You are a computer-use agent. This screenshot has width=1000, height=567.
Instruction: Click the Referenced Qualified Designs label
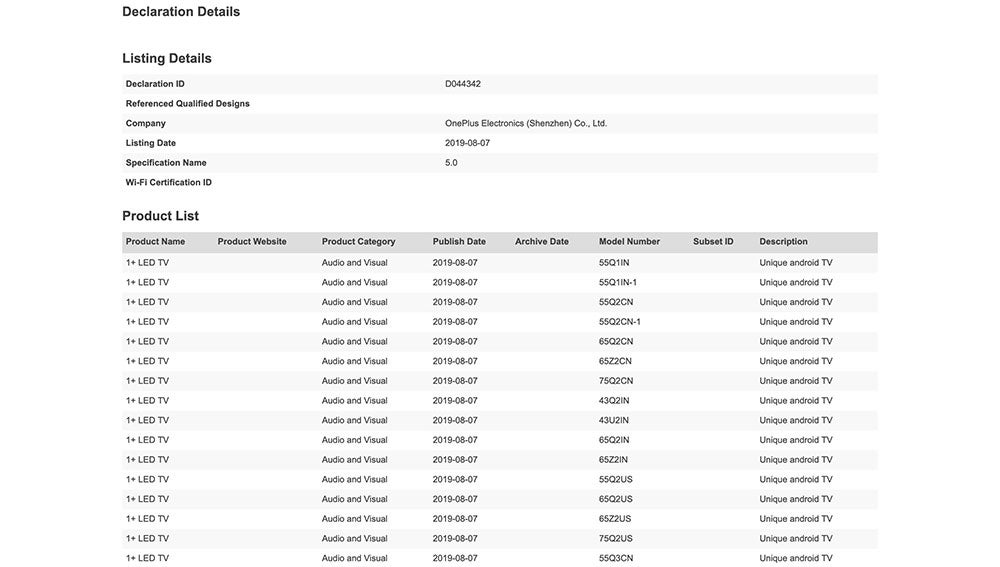188,104
